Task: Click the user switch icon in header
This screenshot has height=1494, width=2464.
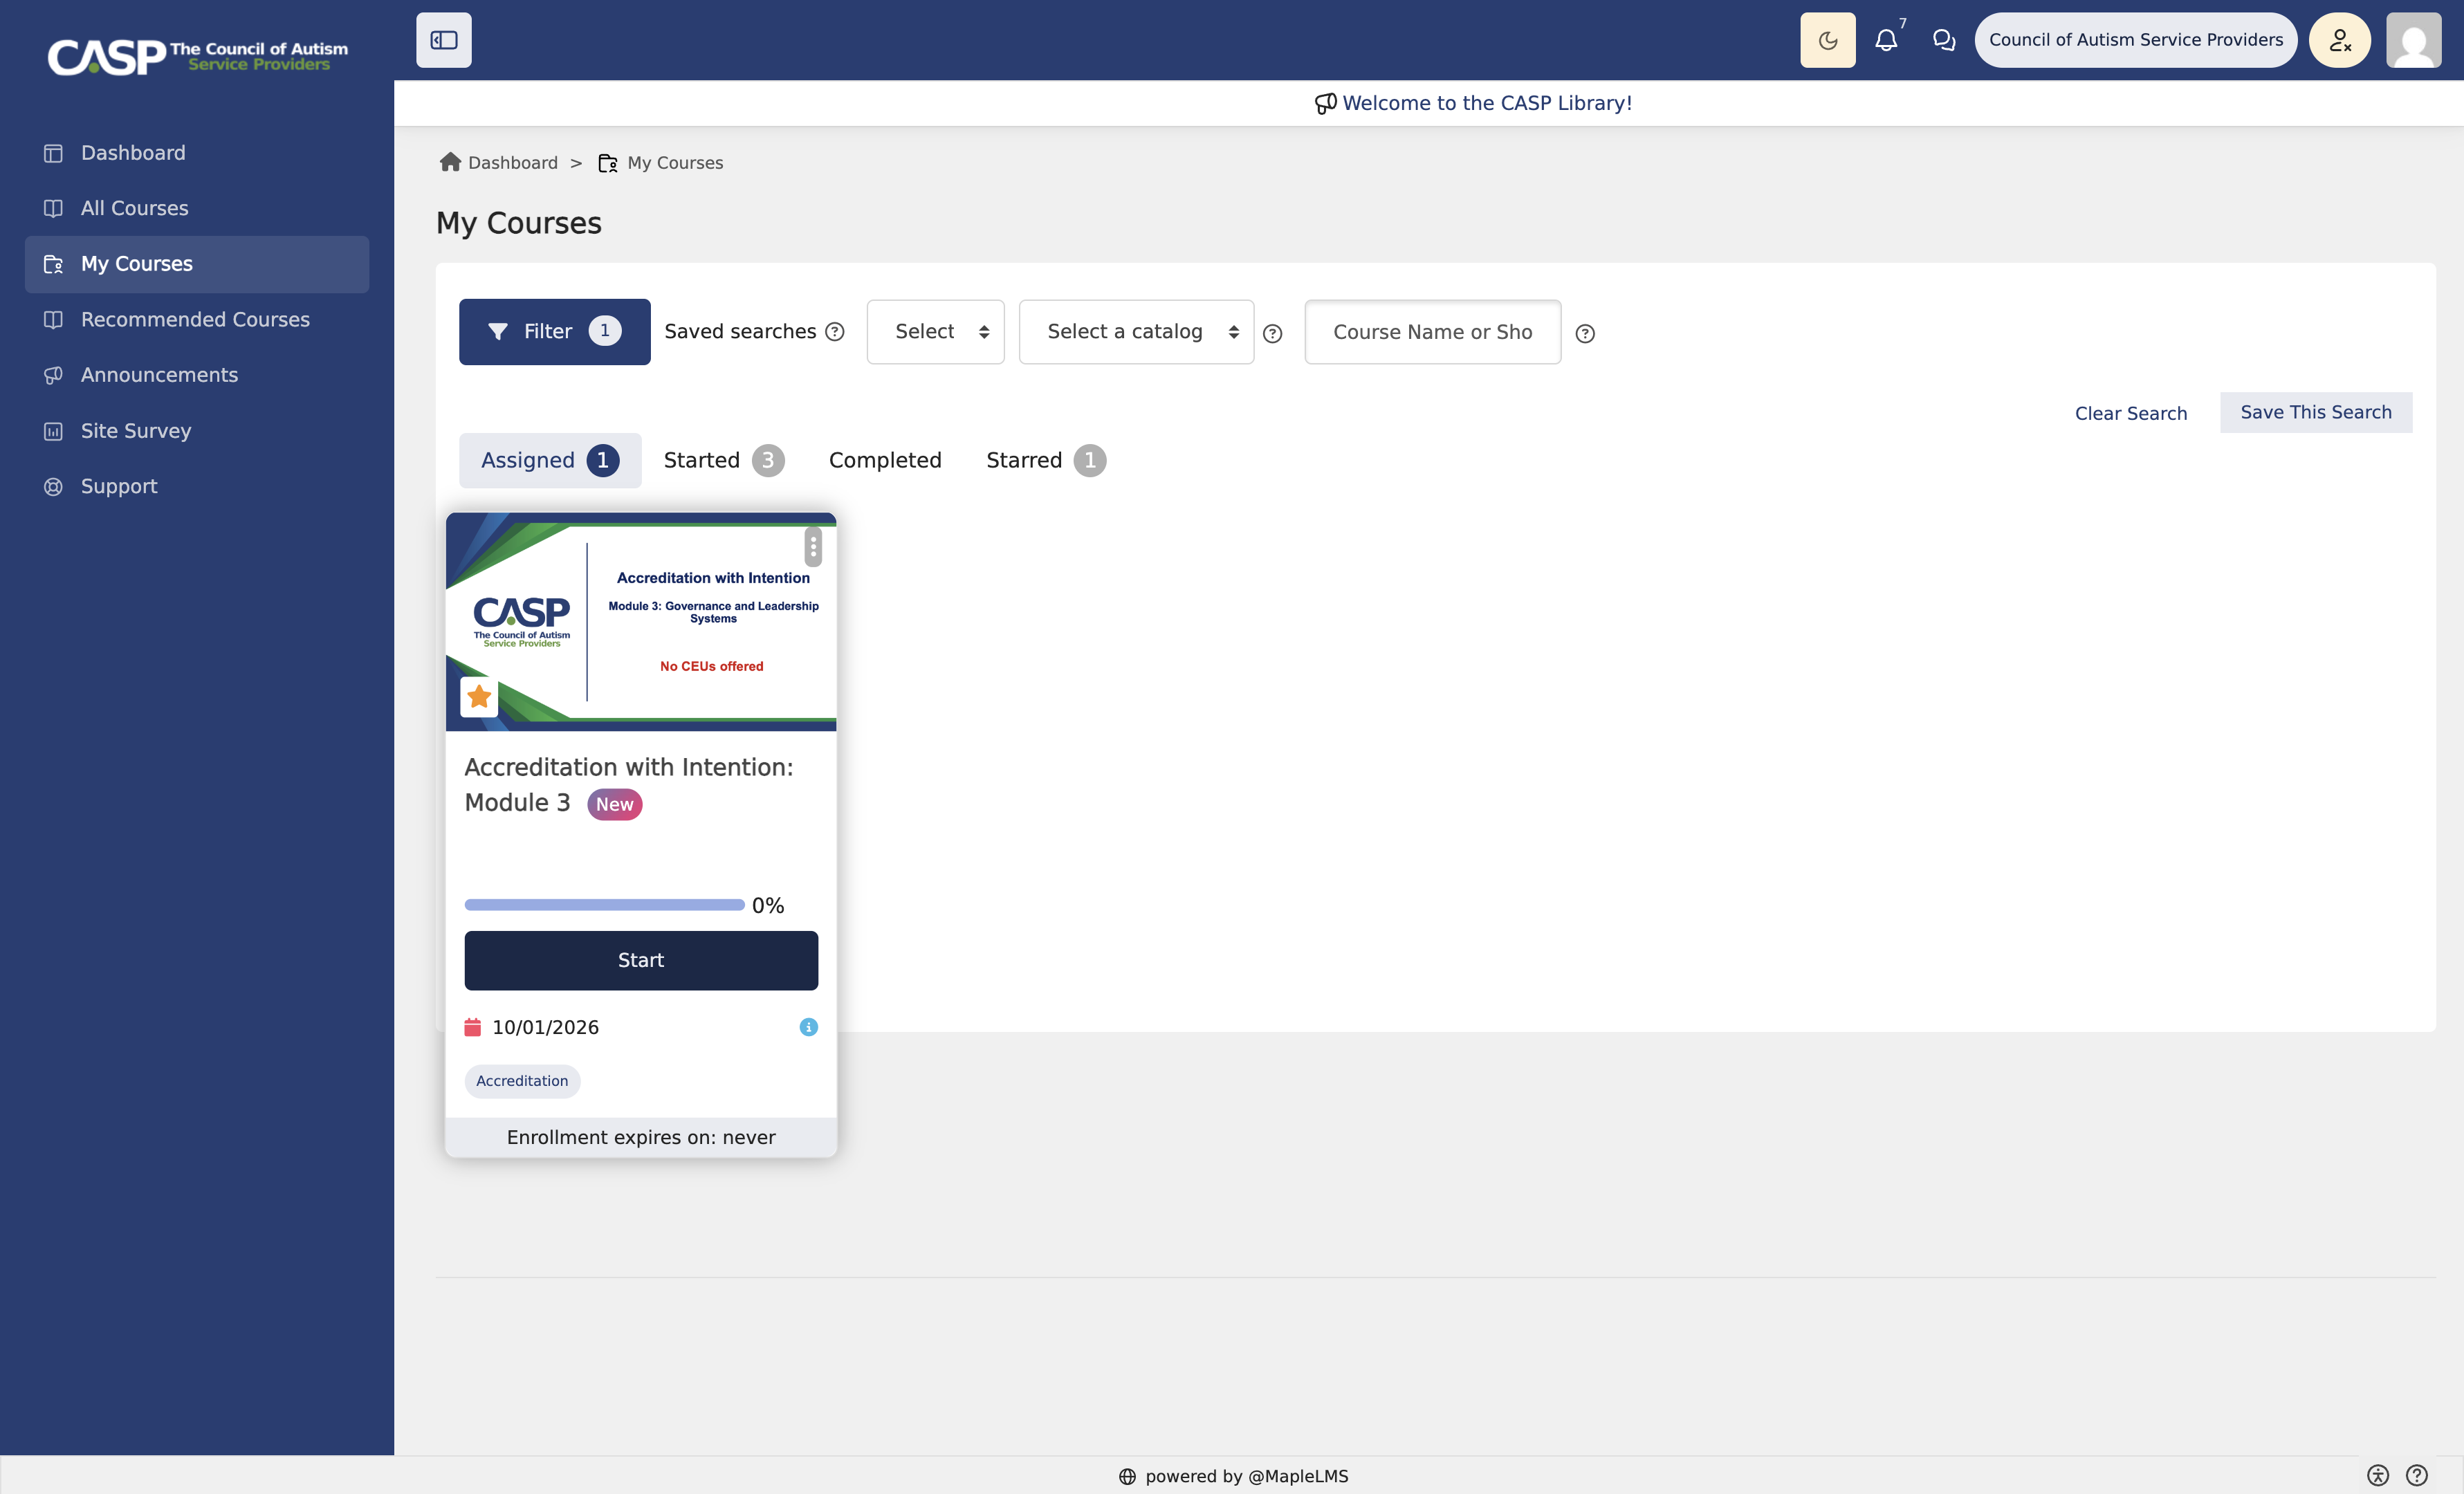Action: coord(2339,40)
